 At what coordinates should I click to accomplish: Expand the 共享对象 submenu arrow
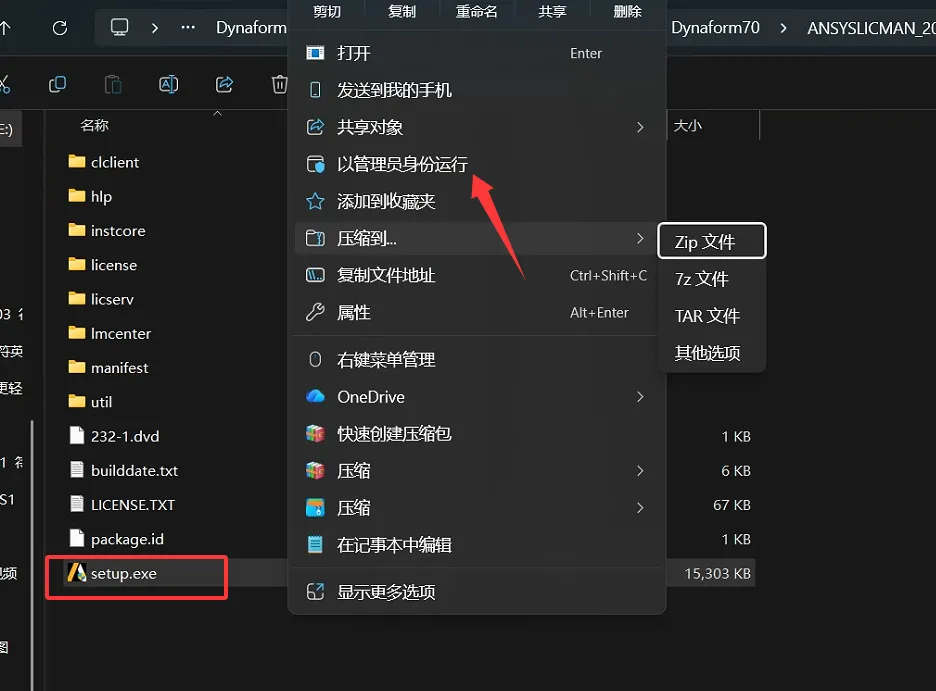click(640, 127)
